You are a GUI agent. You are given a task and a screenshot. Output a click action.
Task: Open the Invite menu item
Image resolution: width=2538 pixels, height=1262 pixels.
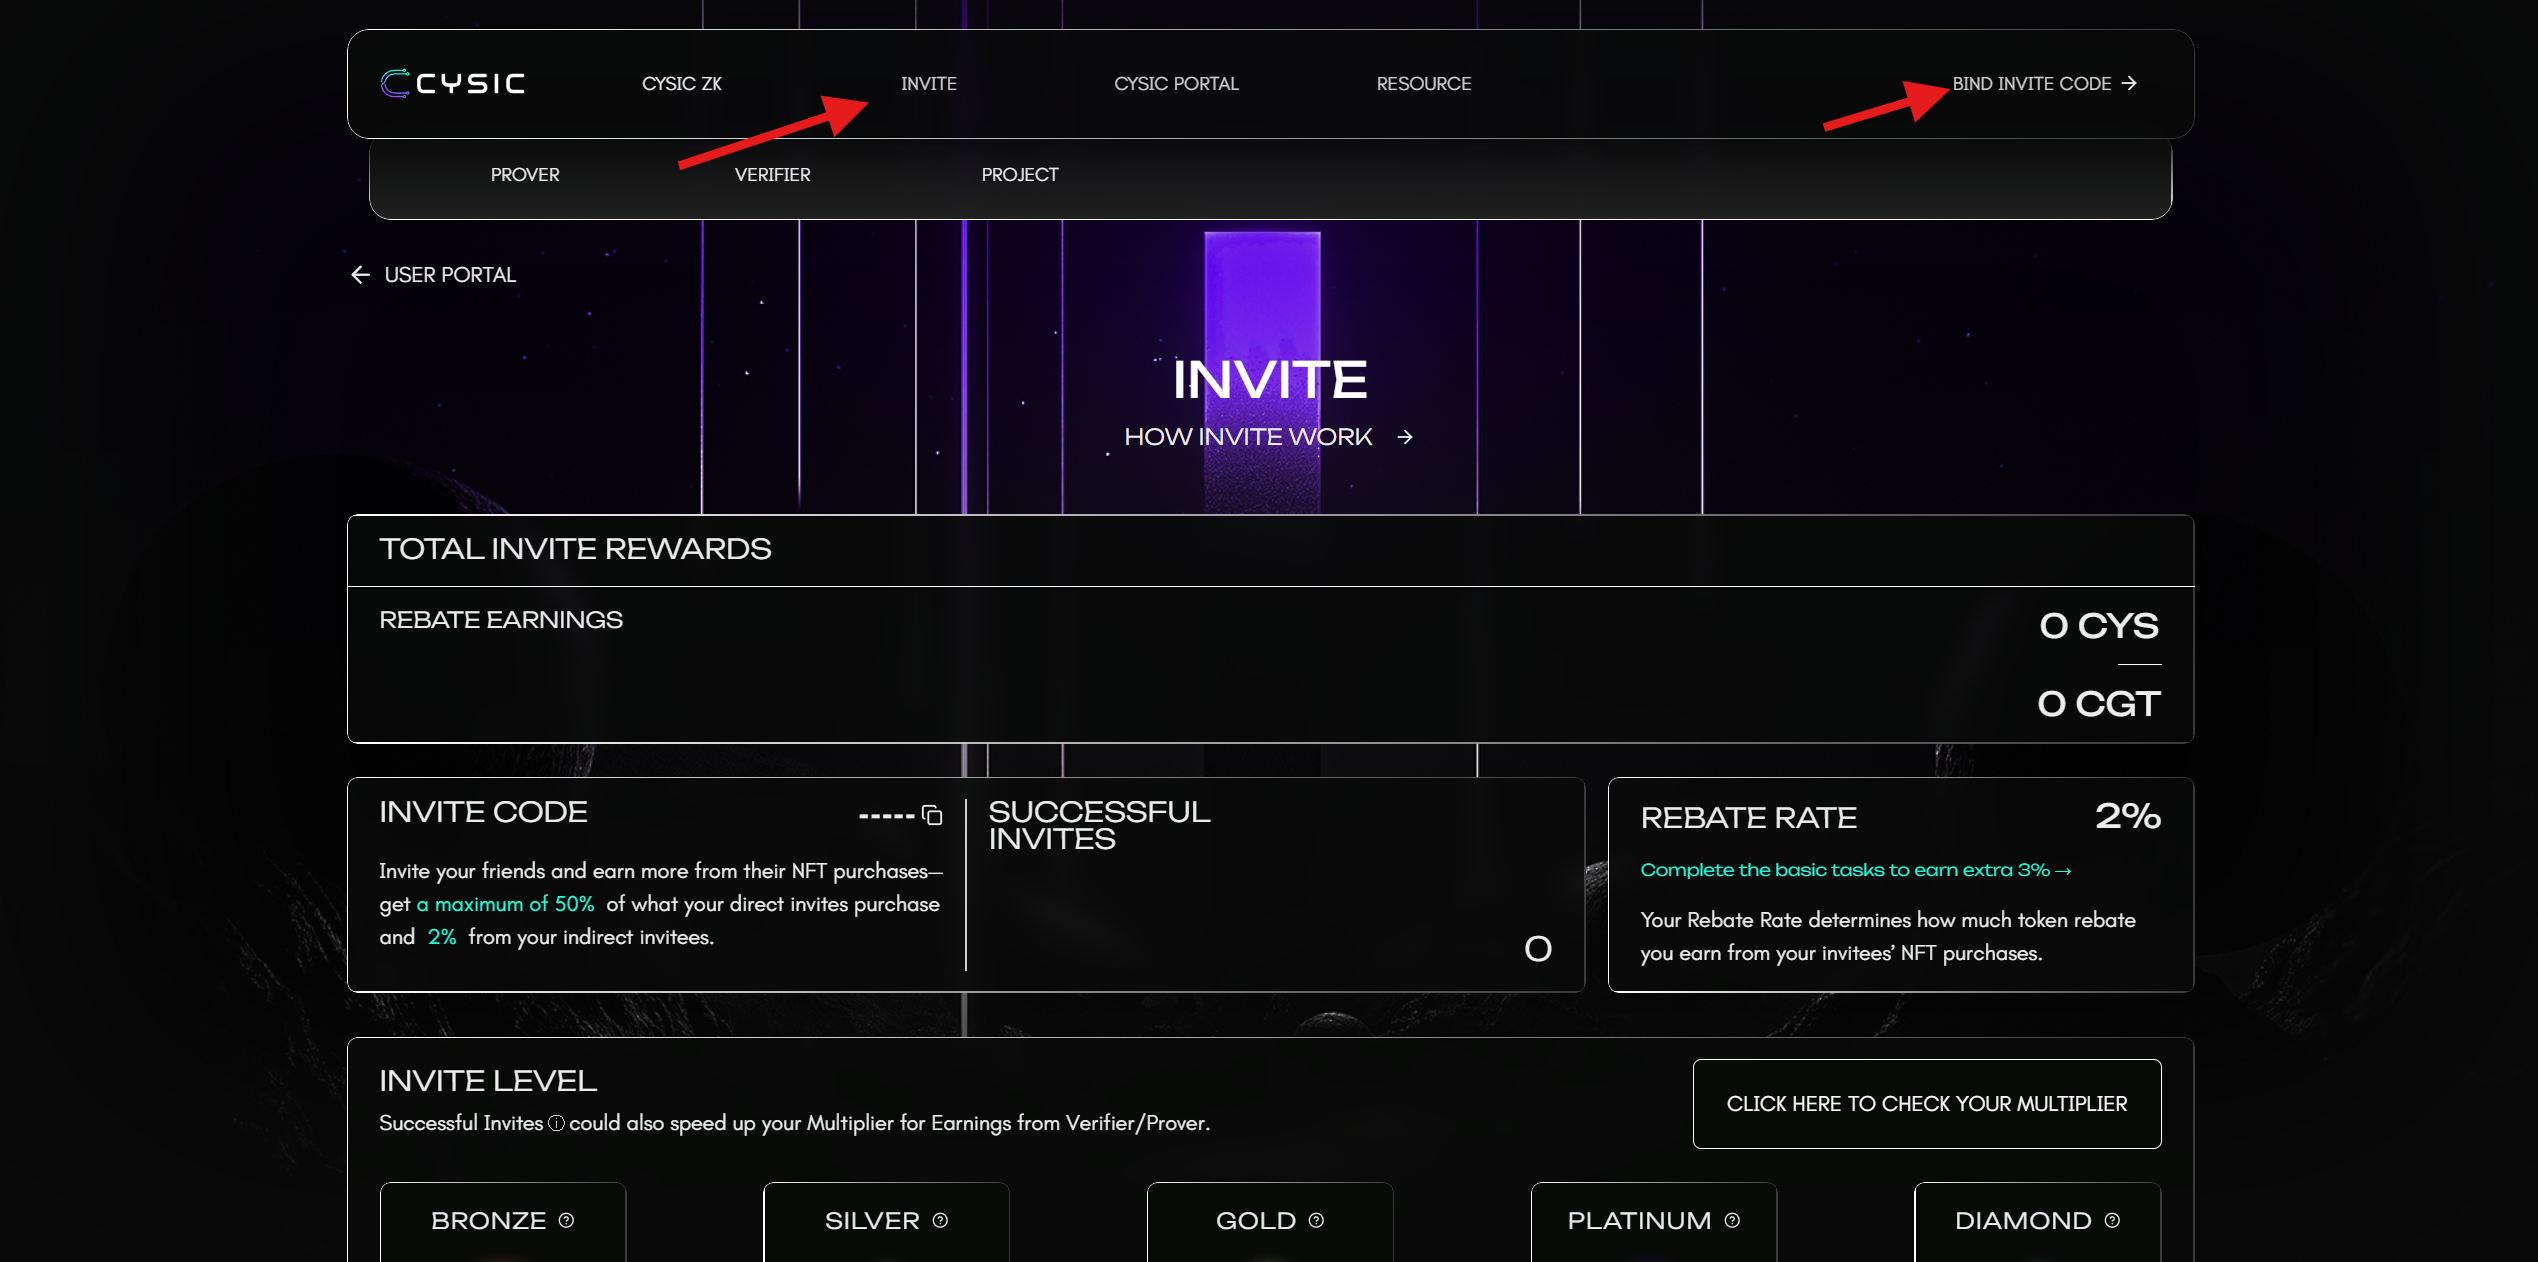pos(929,84)
